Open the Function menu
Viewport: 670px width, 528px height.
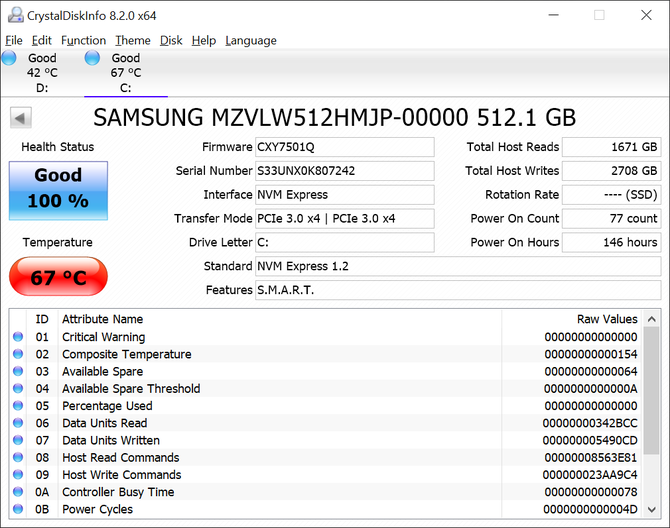pos(83,41)
